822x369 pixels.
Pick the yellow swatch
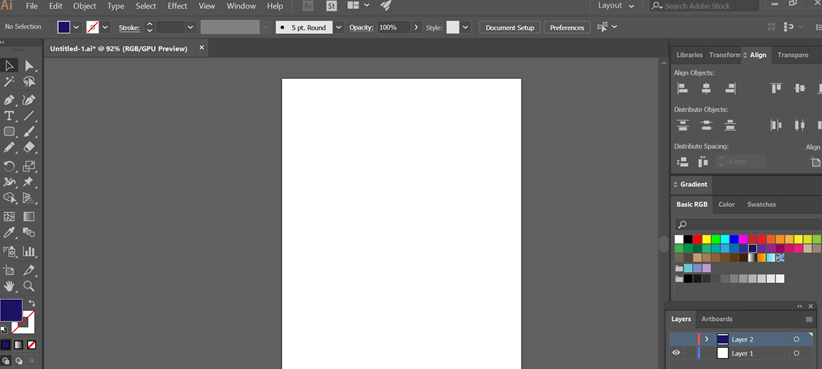pyautogui.click(x=707, y=239)
